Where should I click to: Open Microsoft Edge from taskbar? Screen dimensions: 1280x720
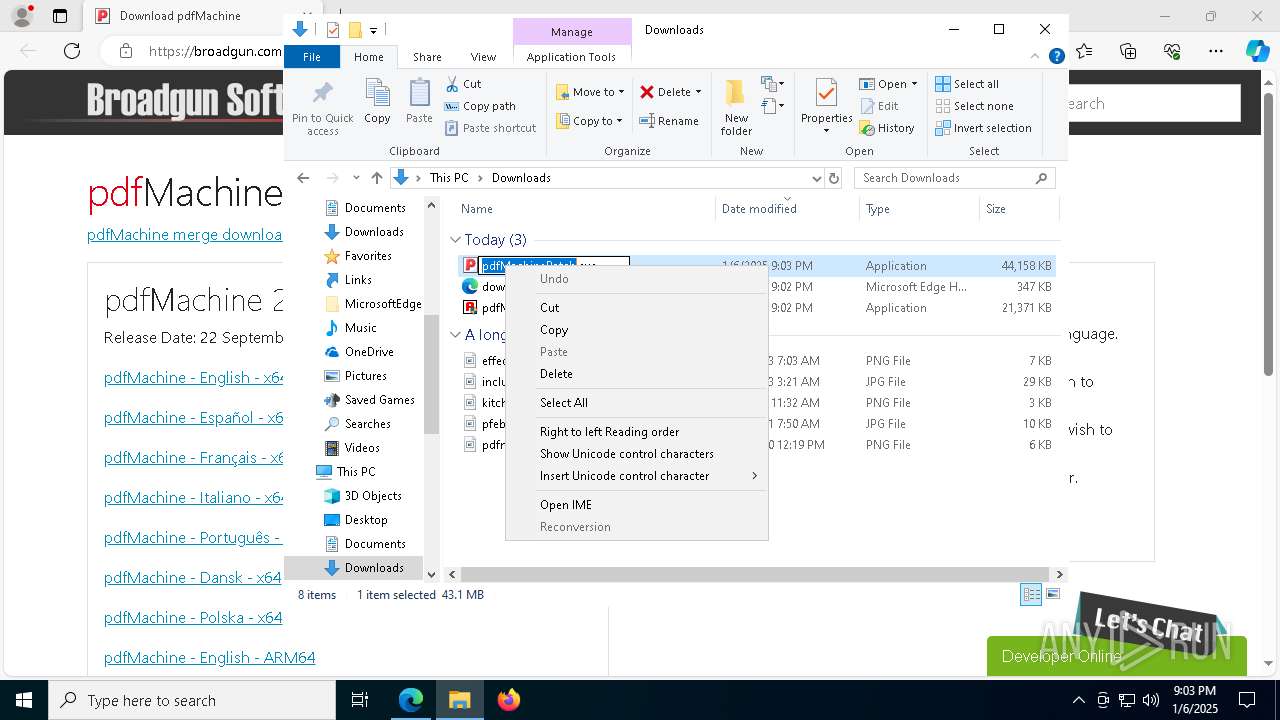(411, 700)
